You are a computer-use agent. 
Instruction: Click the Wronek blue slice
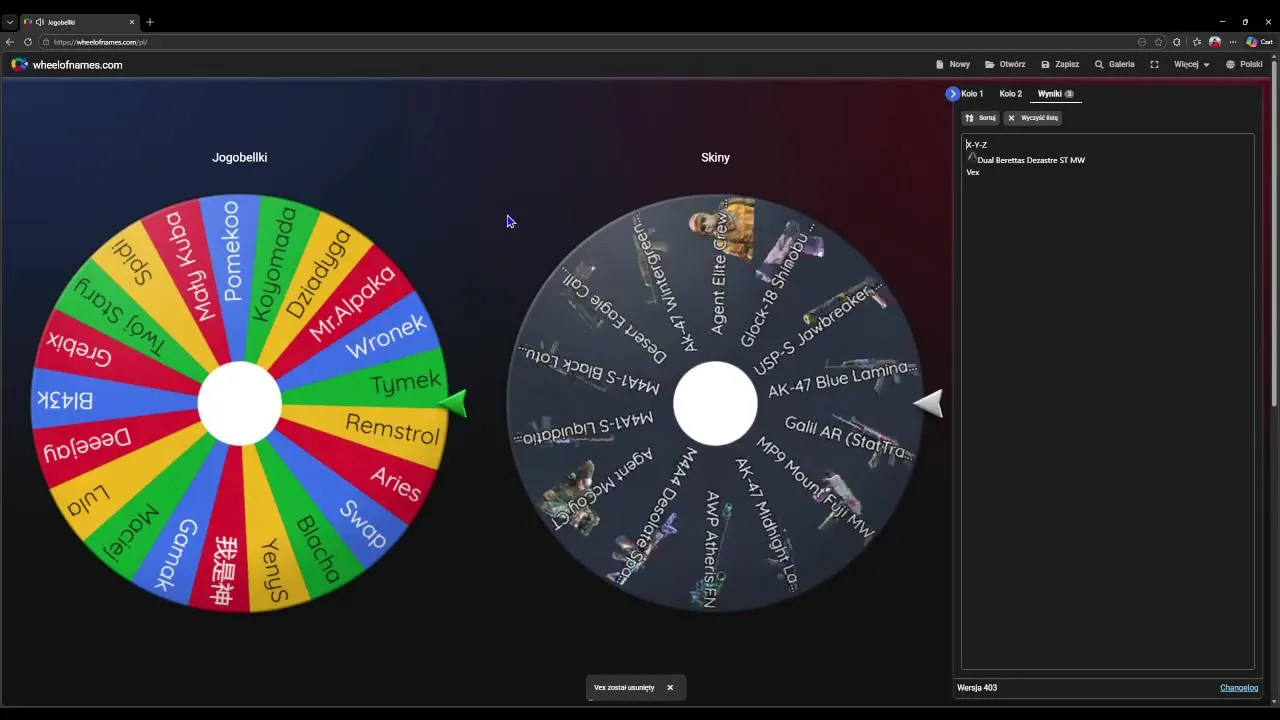click(x=385, y=337)
